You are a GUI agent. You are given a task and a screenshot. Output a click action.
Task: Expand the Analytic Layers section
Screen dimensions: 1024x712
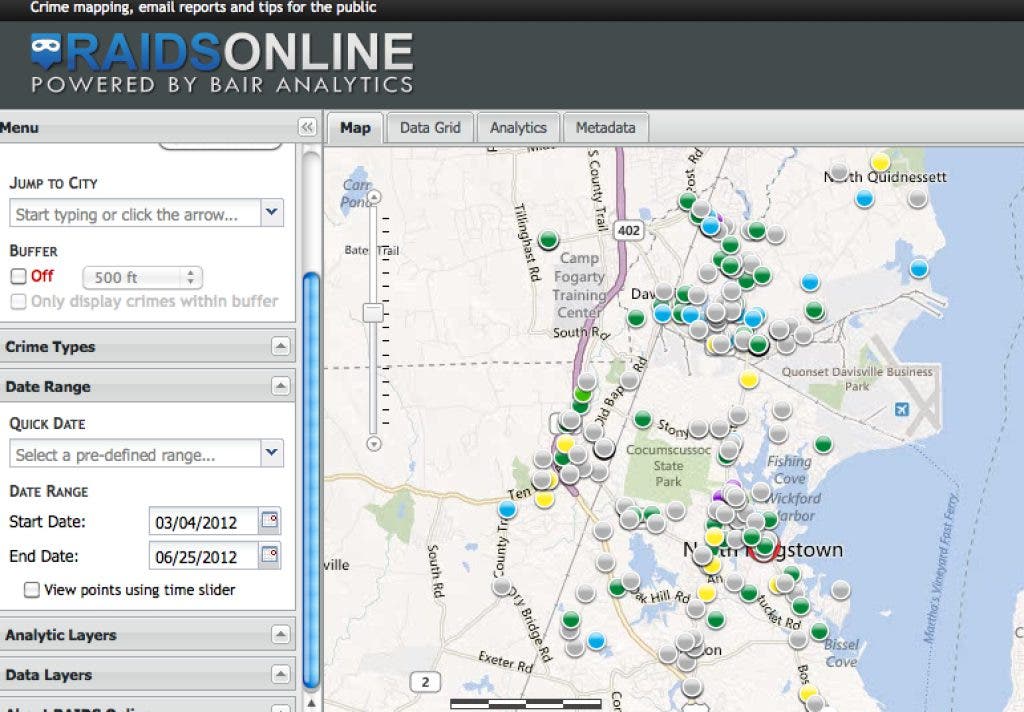point(280,634)
